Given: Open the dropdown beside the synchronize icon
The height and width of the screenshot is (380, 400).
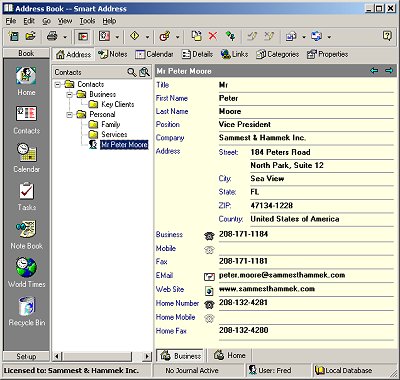Looking at the screenshot, I should 329,37.
